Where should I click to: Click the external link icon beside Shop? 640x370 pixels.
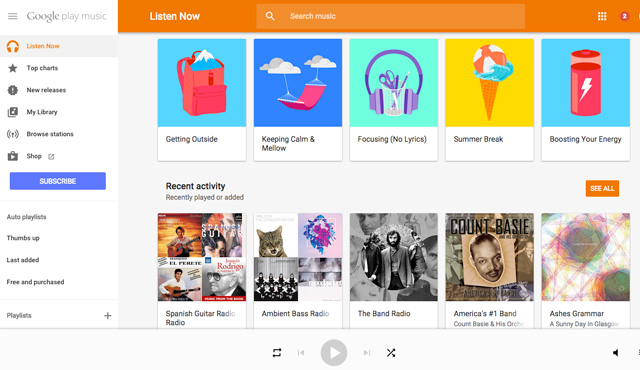click(x=51, y=157)
